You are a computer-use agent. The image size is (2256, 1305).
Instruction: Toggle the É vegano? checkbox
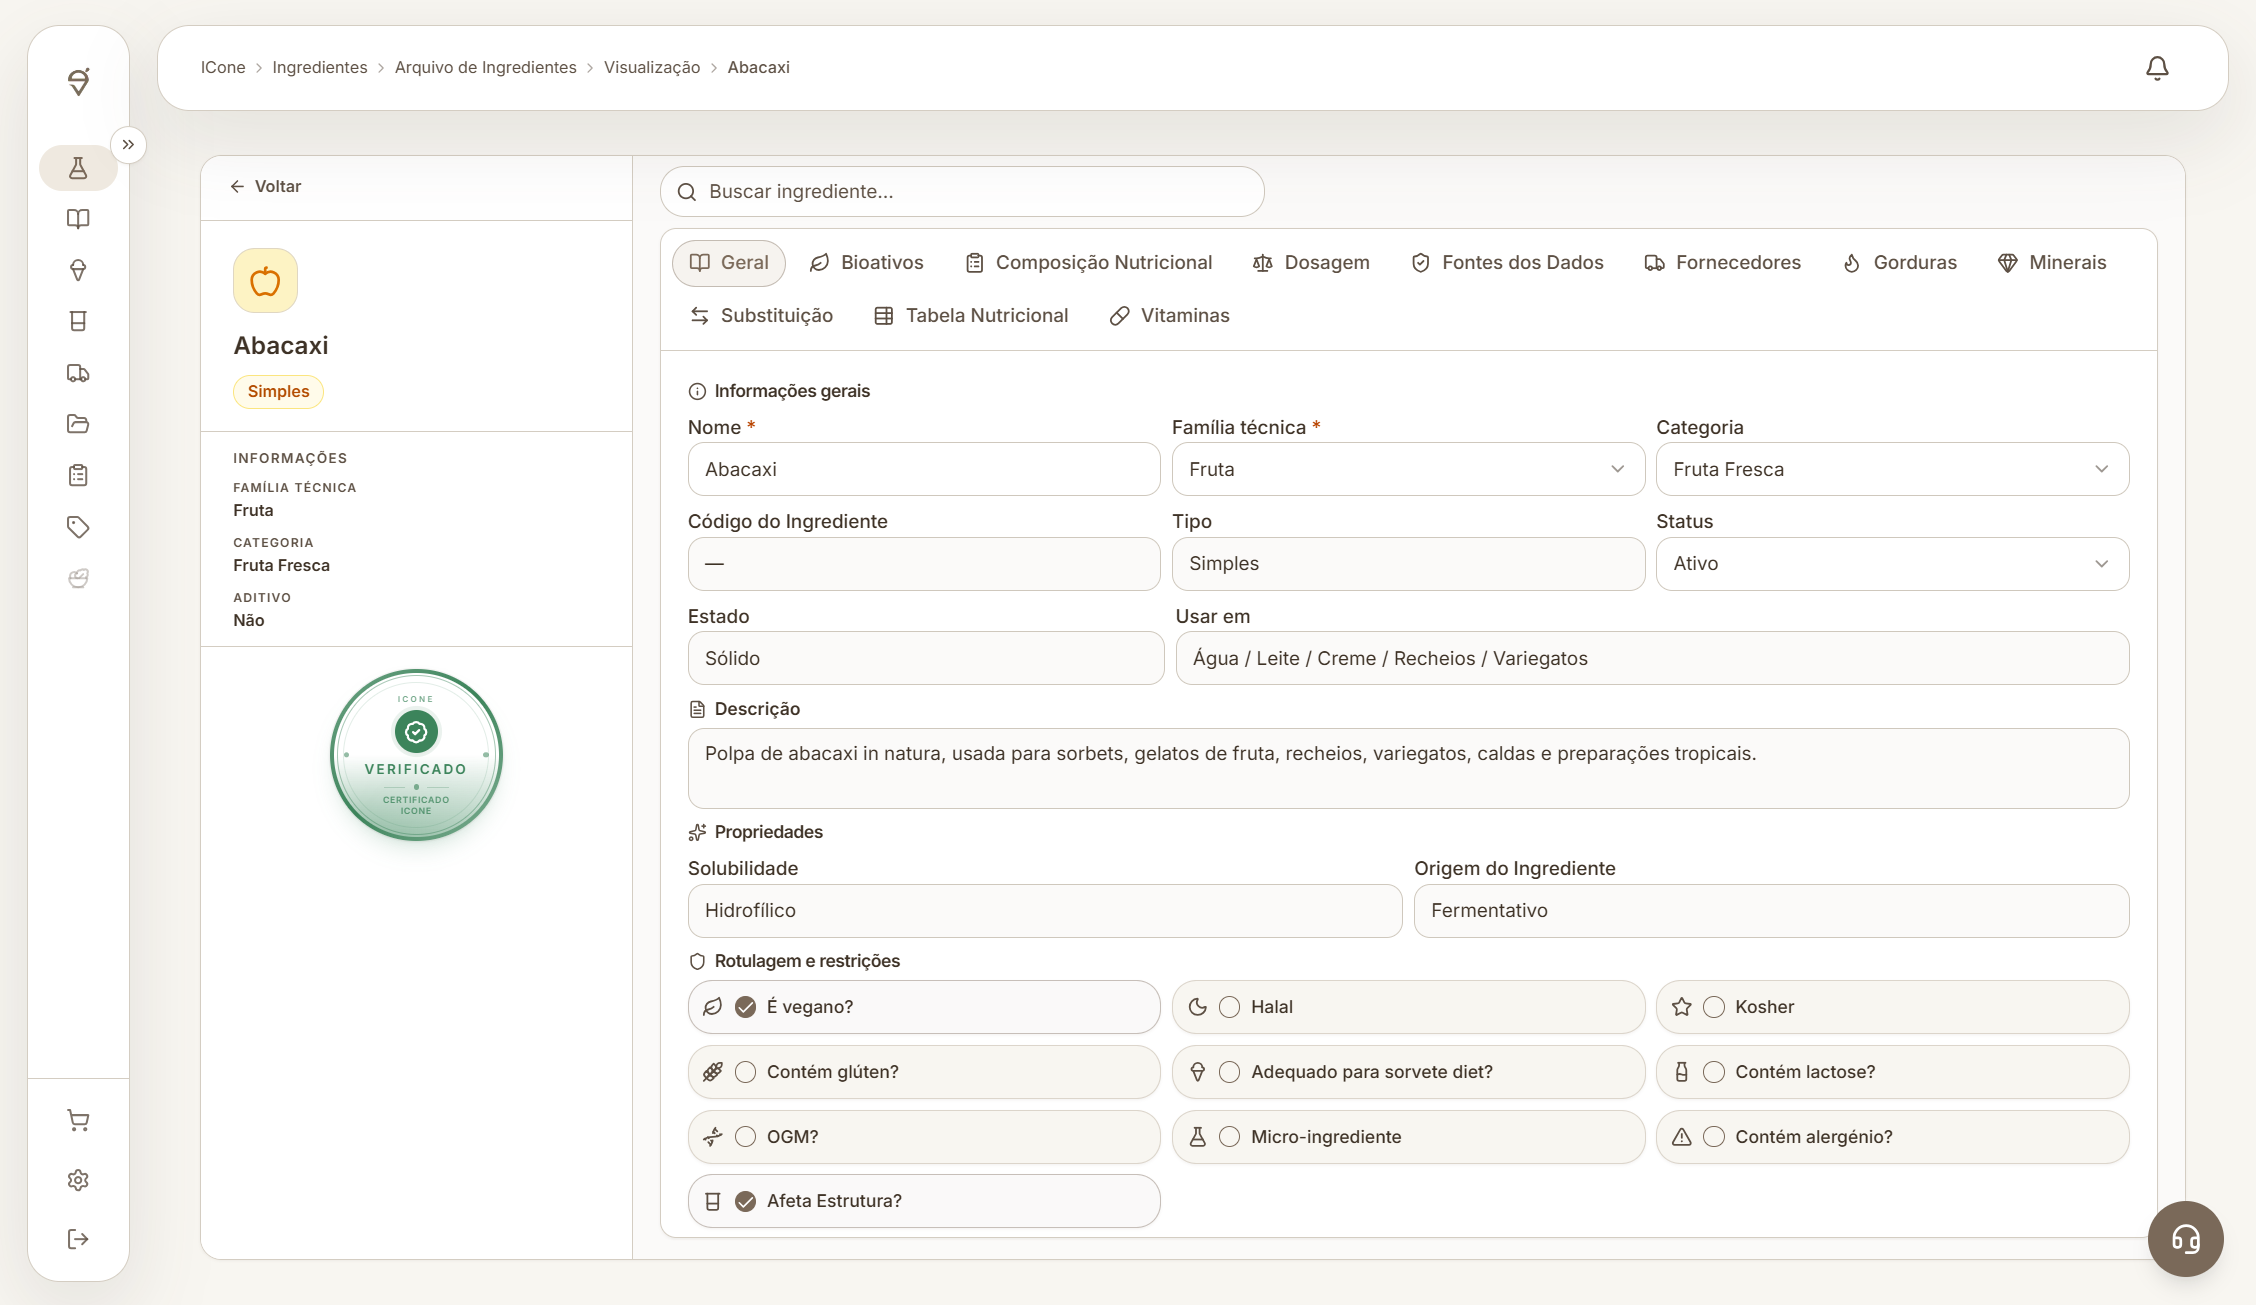[745, 1007]
